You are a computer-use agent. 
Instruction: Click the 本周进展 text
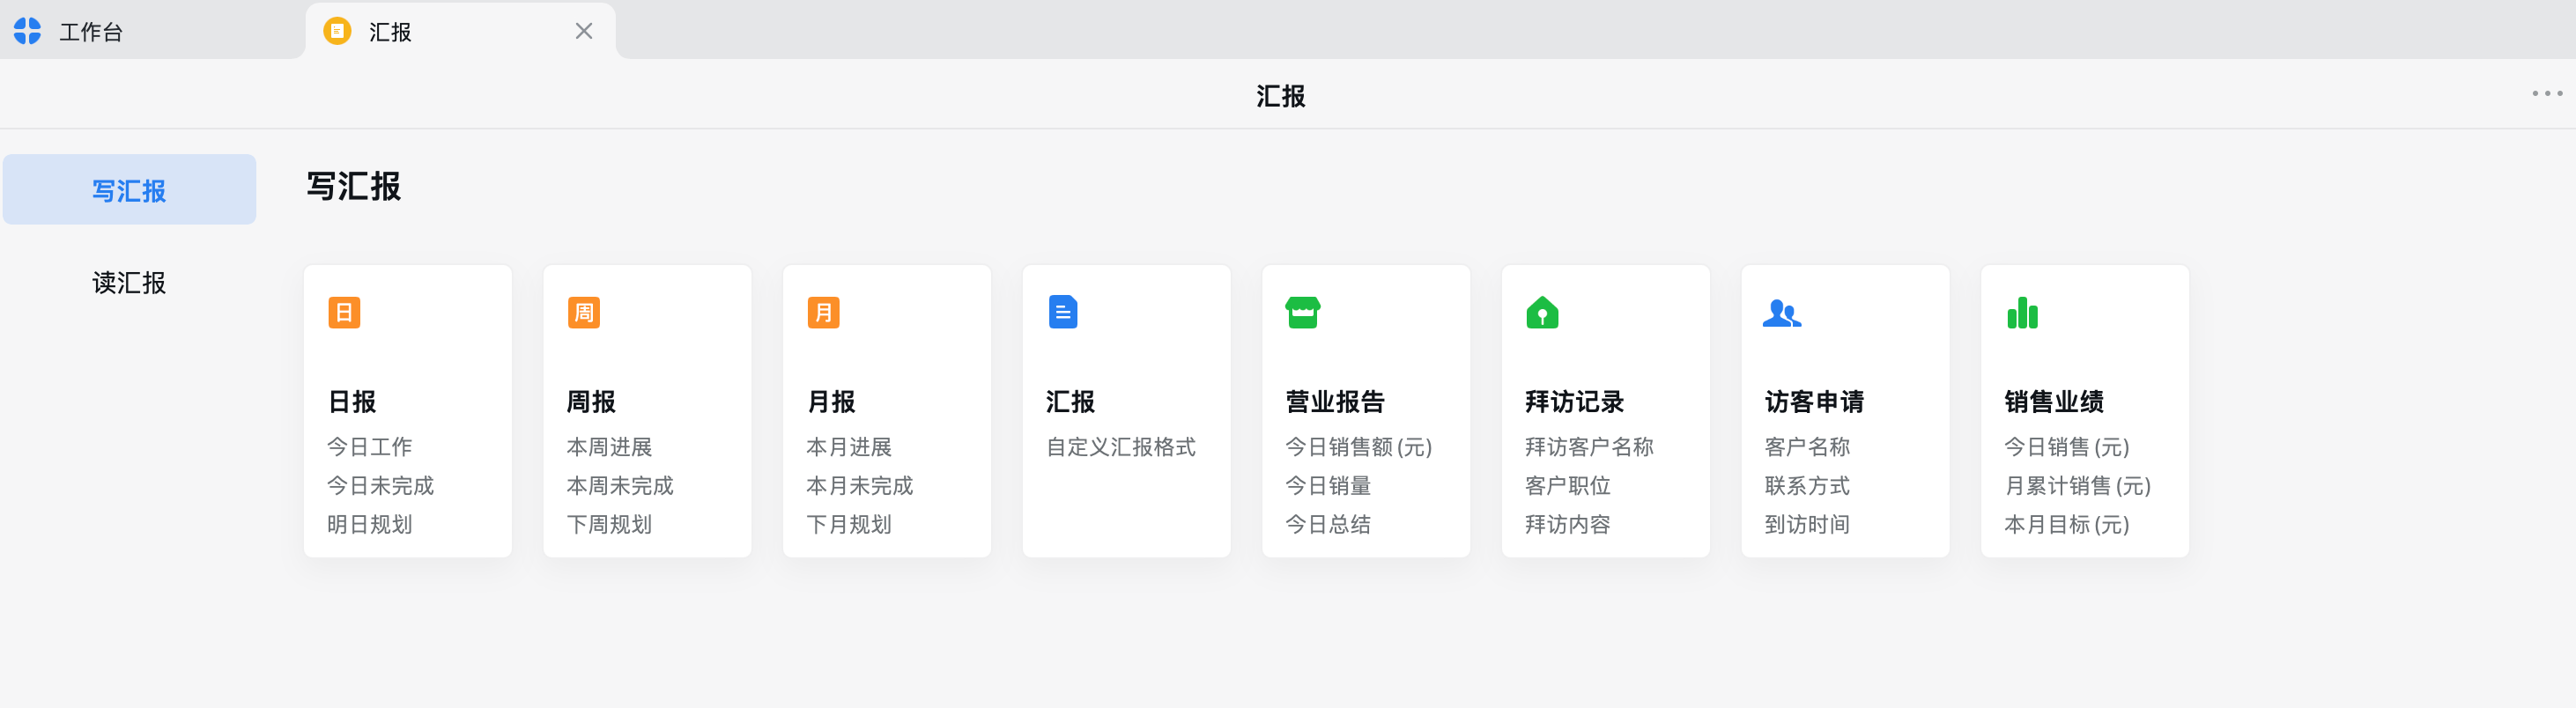610,446
